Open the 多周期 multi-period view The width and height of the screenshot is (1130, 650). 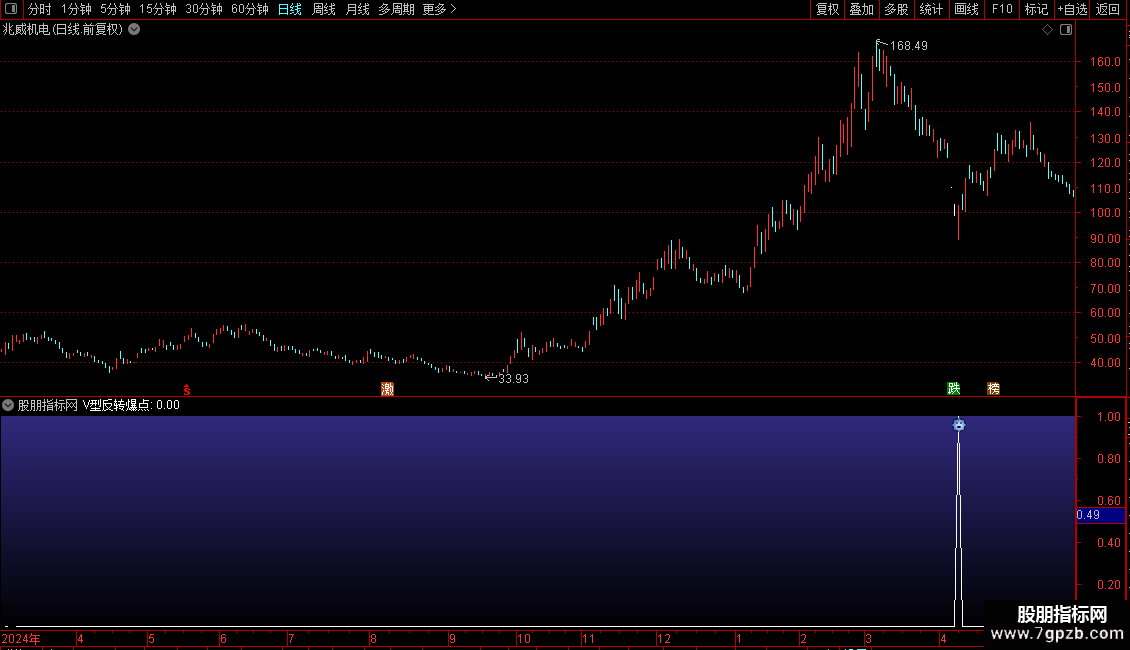396,9
